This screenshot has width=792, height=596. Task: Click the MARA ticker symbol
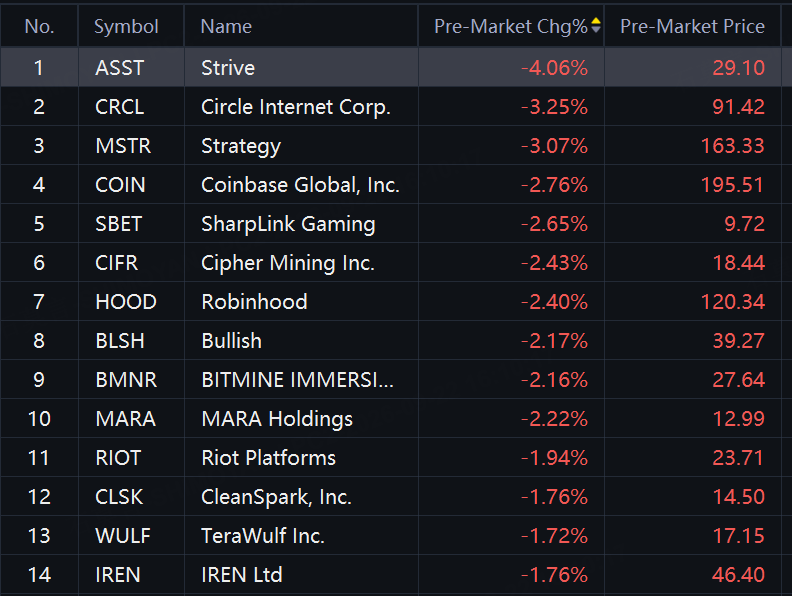pos(125,419)
